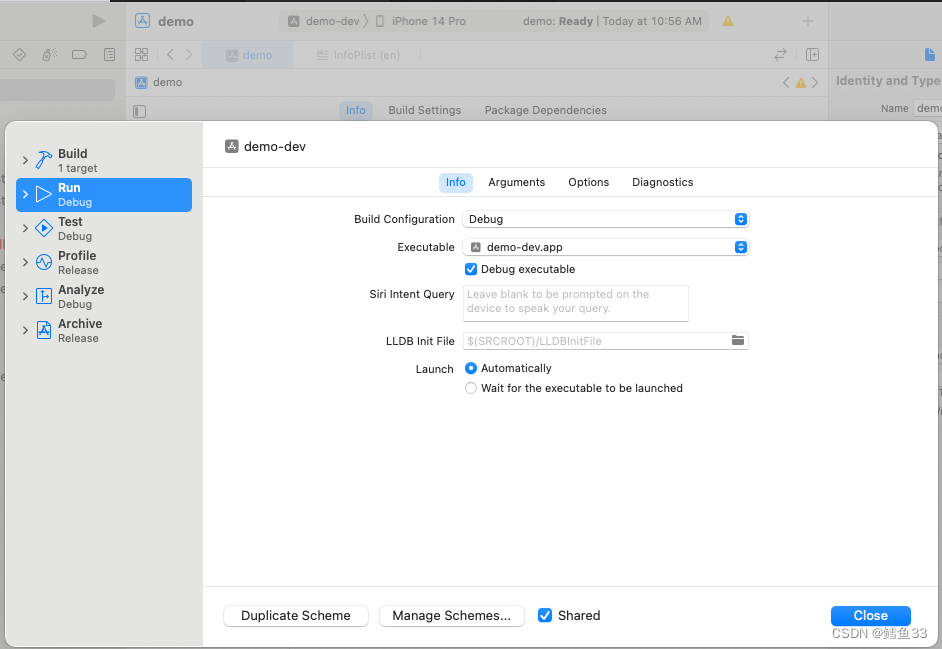Open the Executable demo-dev.app dropdown
Screen dimensions: 942x649
click(x=740, y=247)
